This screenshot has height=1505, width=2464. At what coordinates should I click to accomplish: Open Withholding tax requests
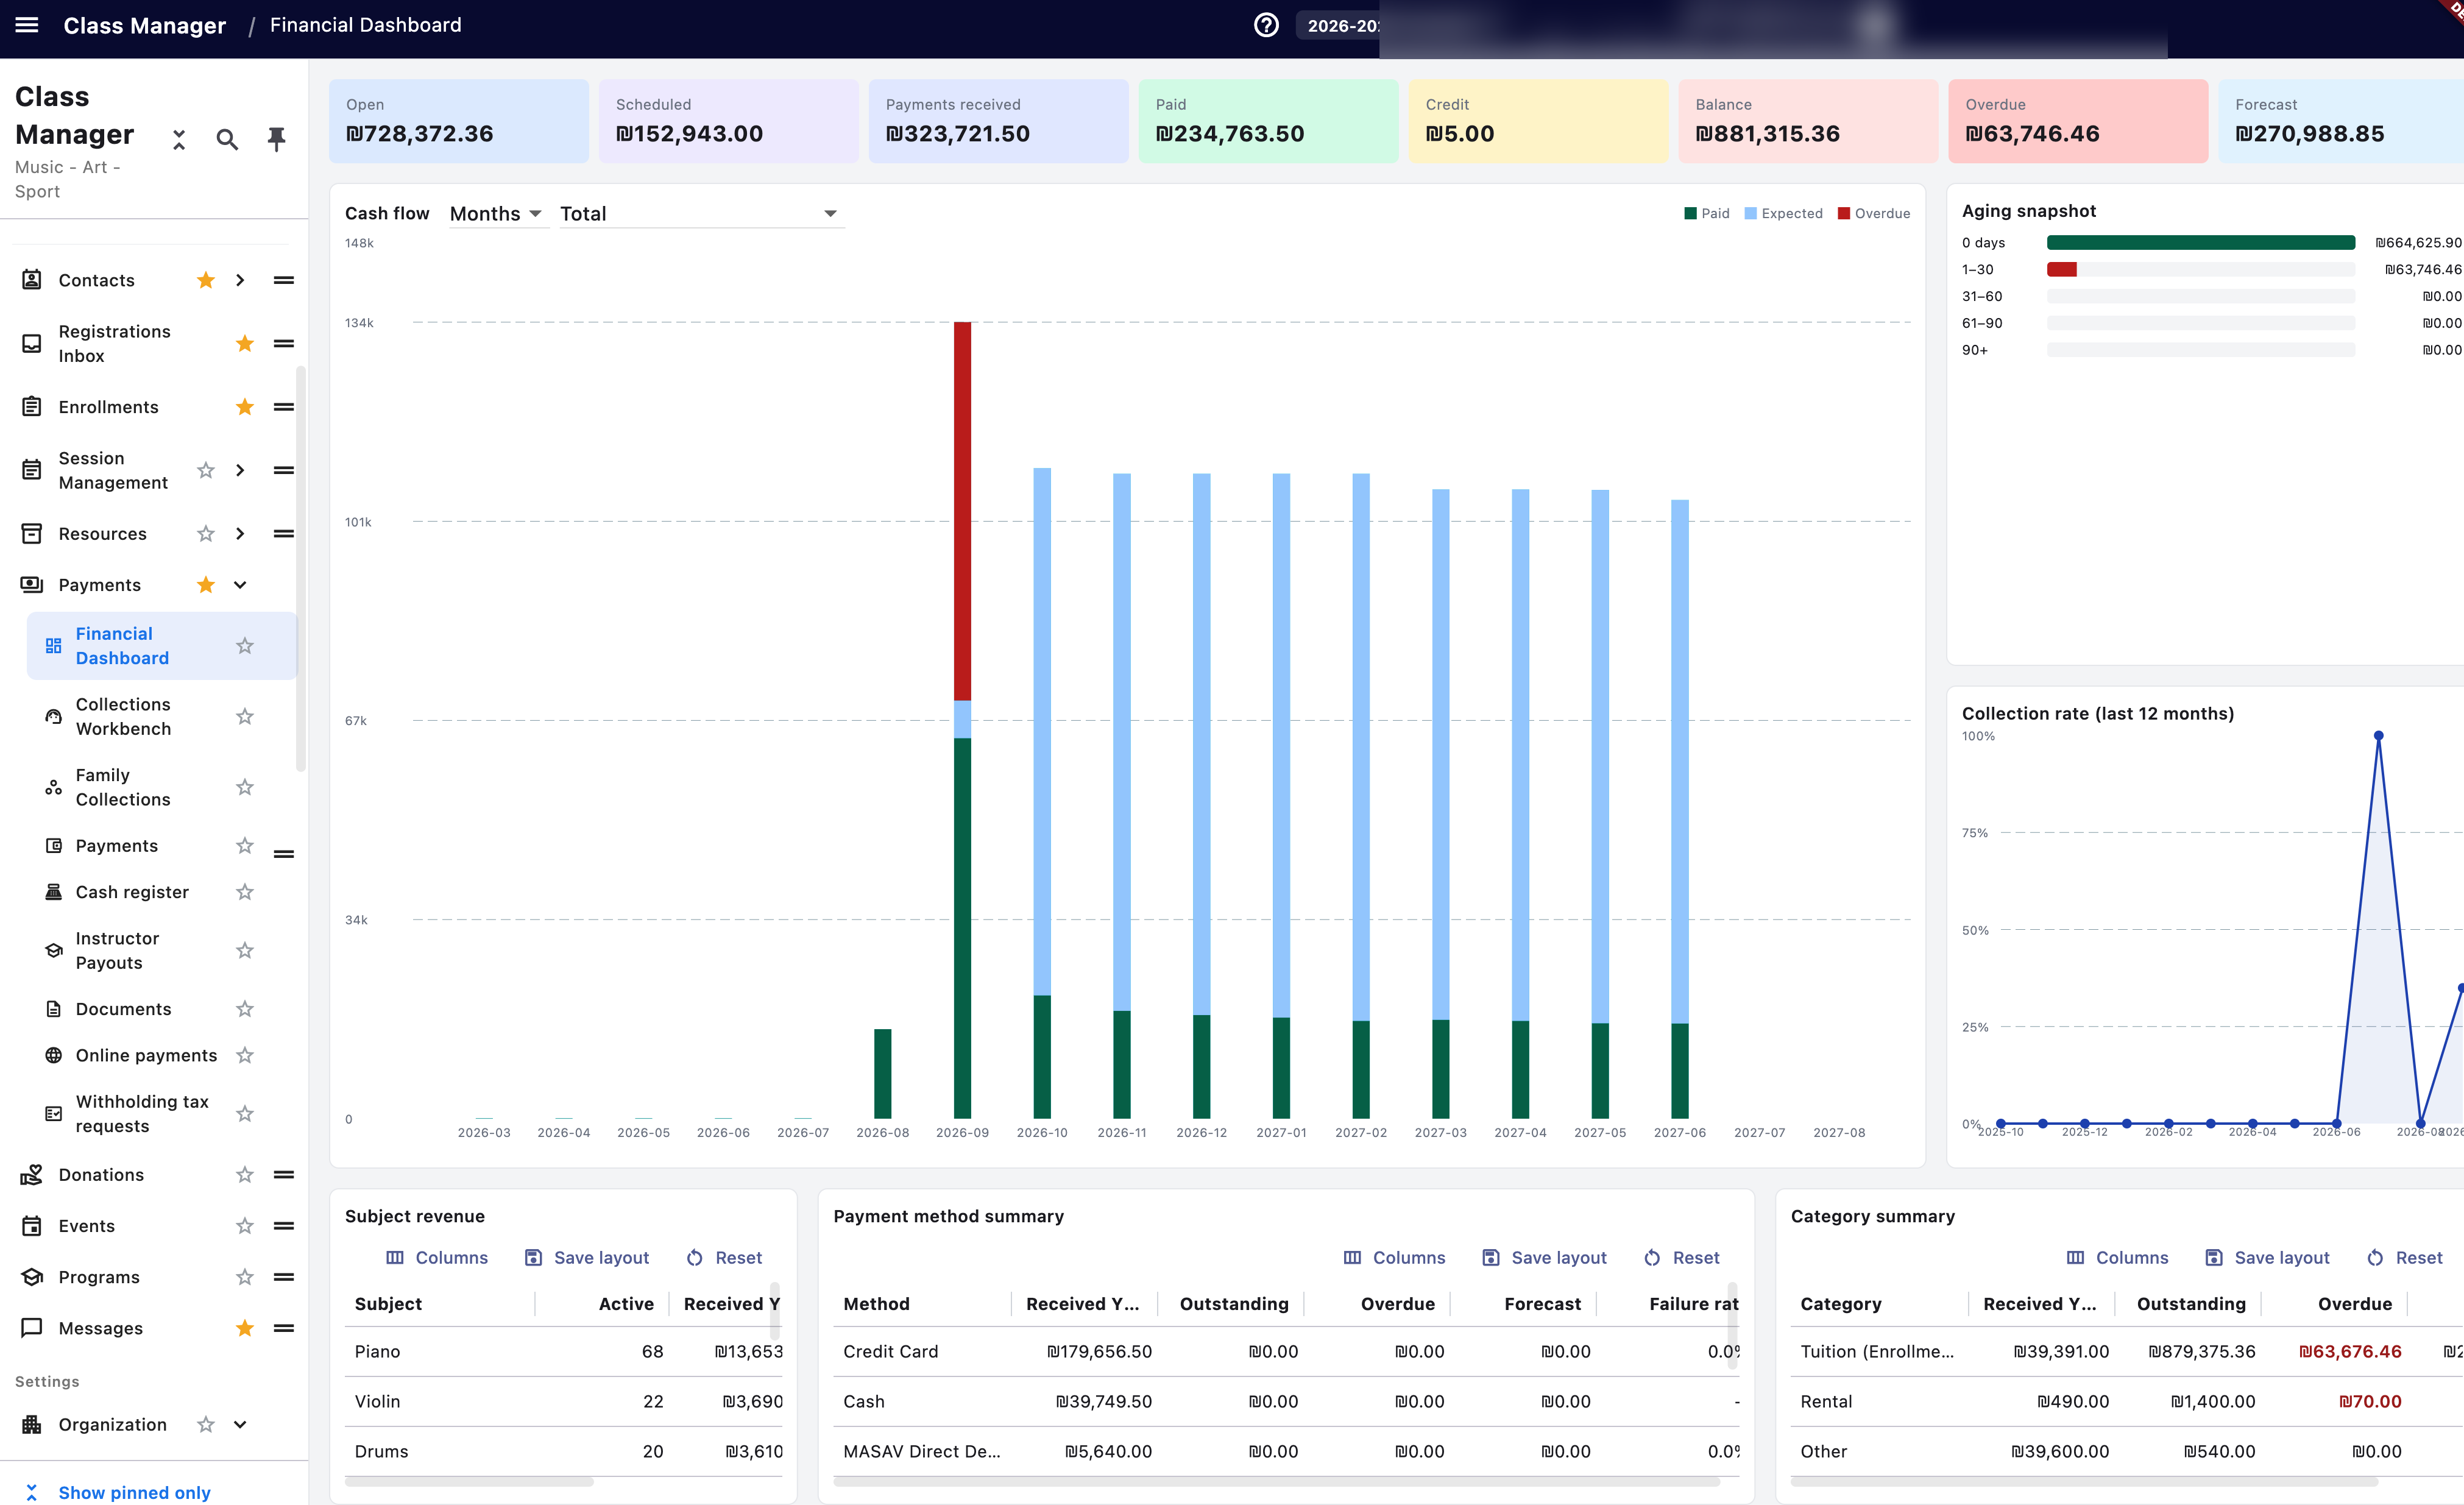[142, 1114]
